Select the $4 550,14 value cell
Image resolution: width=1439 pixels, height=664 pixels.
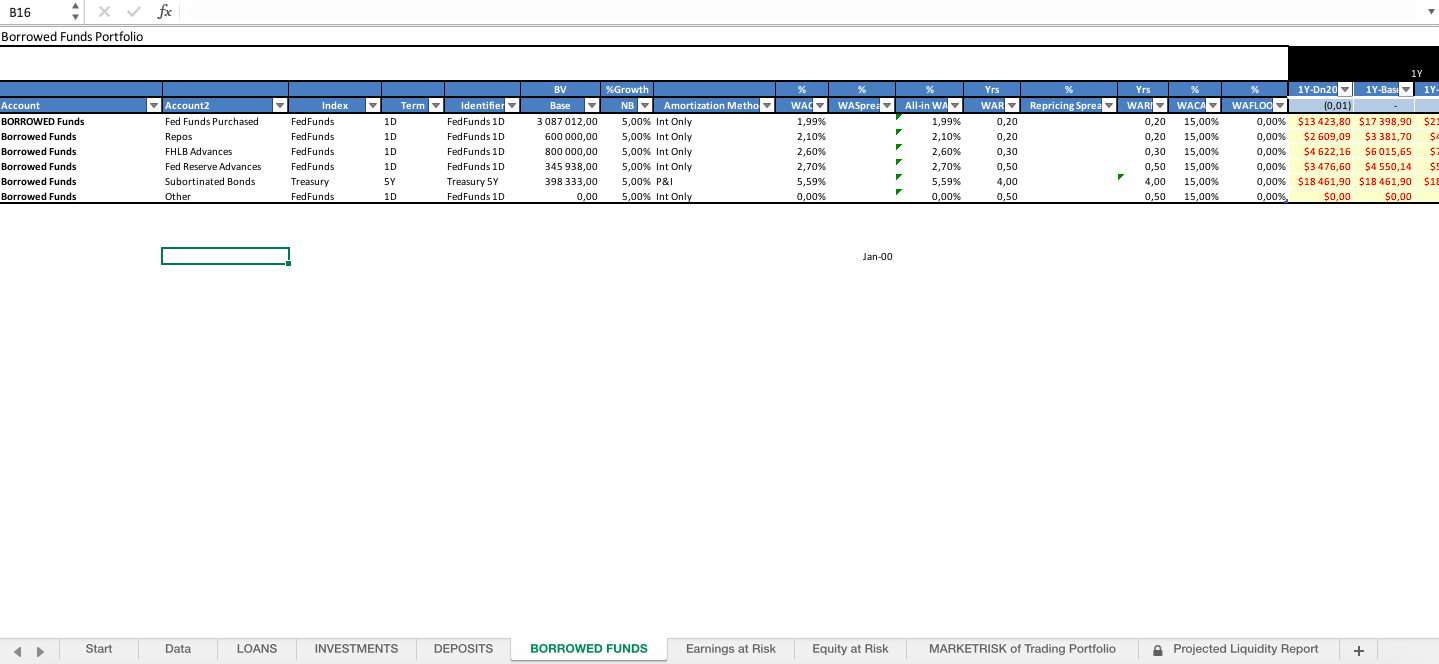click(x=1384, y=167)
